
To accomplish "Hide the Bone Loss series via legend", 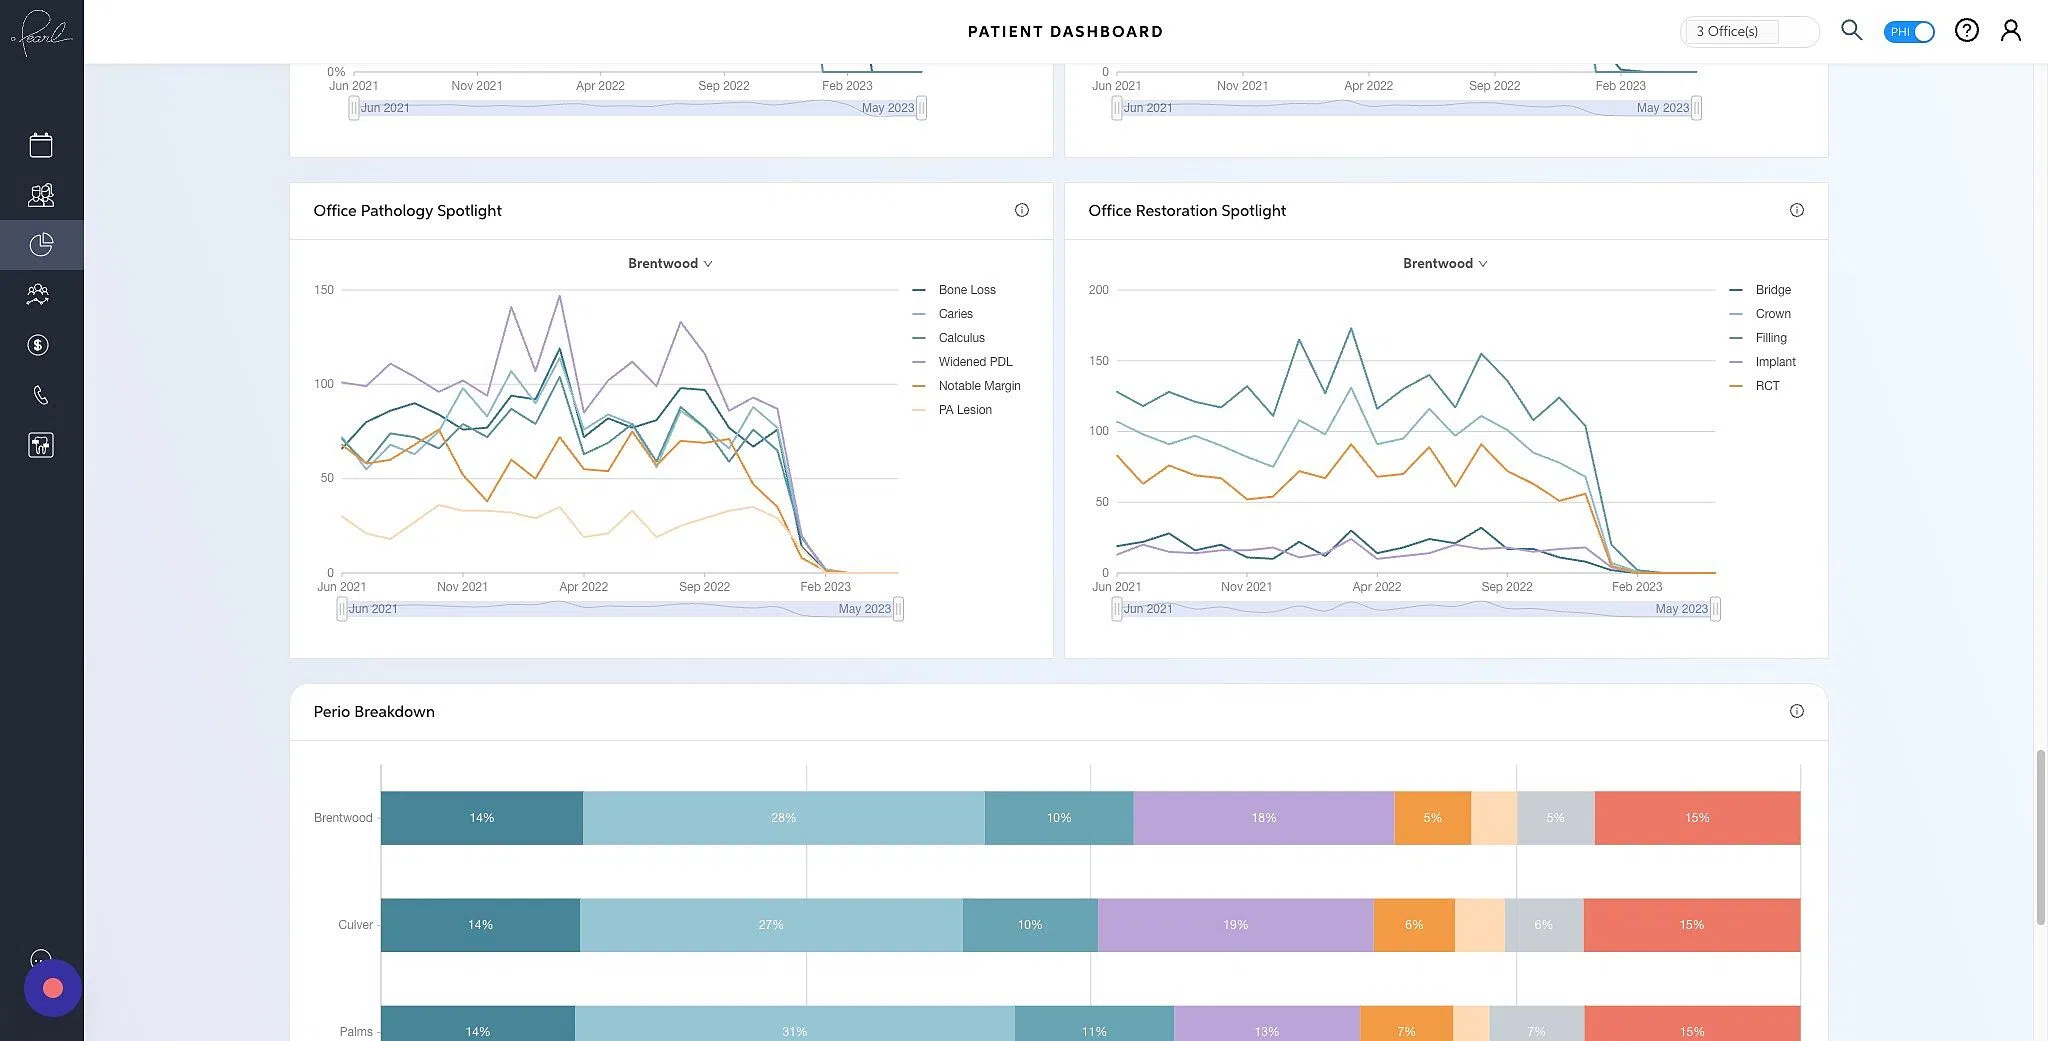I will click(966, 289).
